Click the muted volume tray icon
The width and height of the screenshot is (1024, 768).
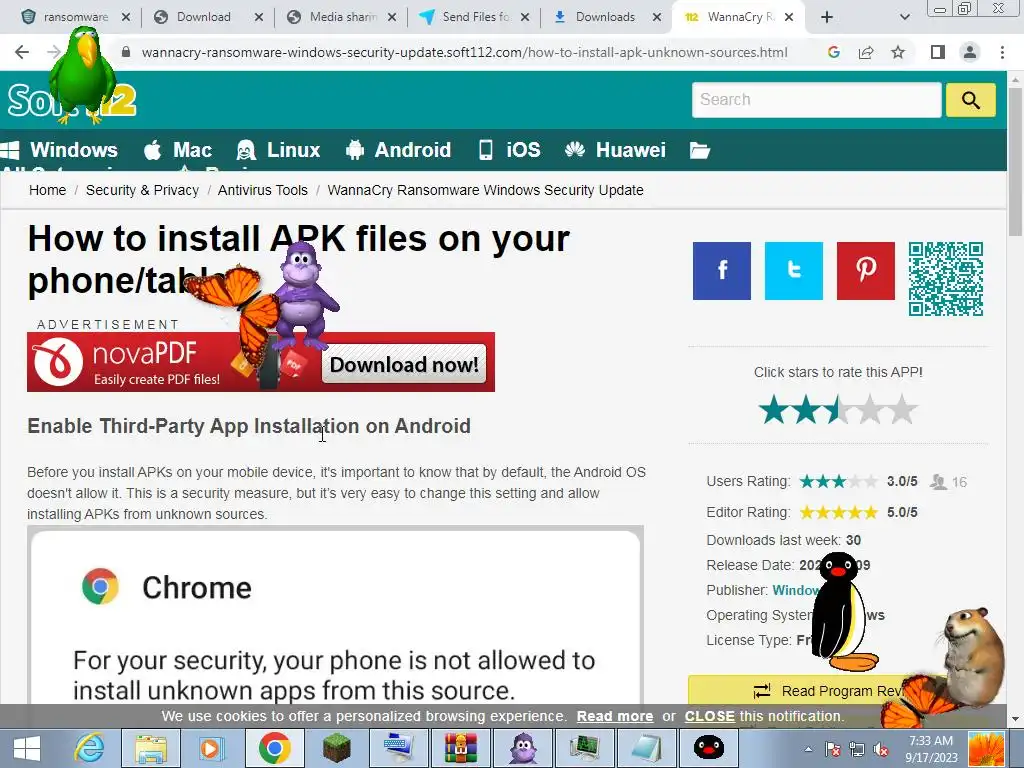pyautogui.click(x=882, y=750)
